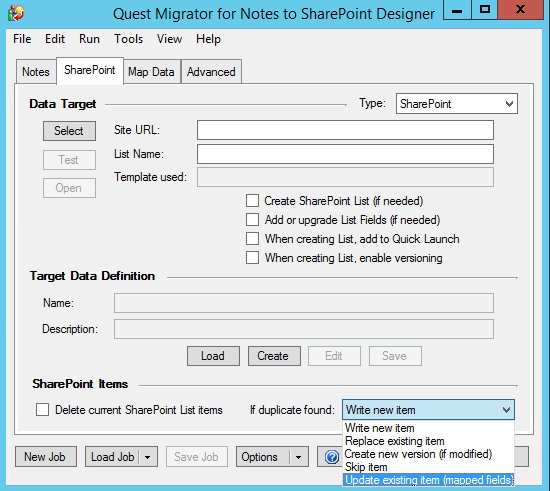
Task: Click the Select data target button
Action: tap(69, 131)
